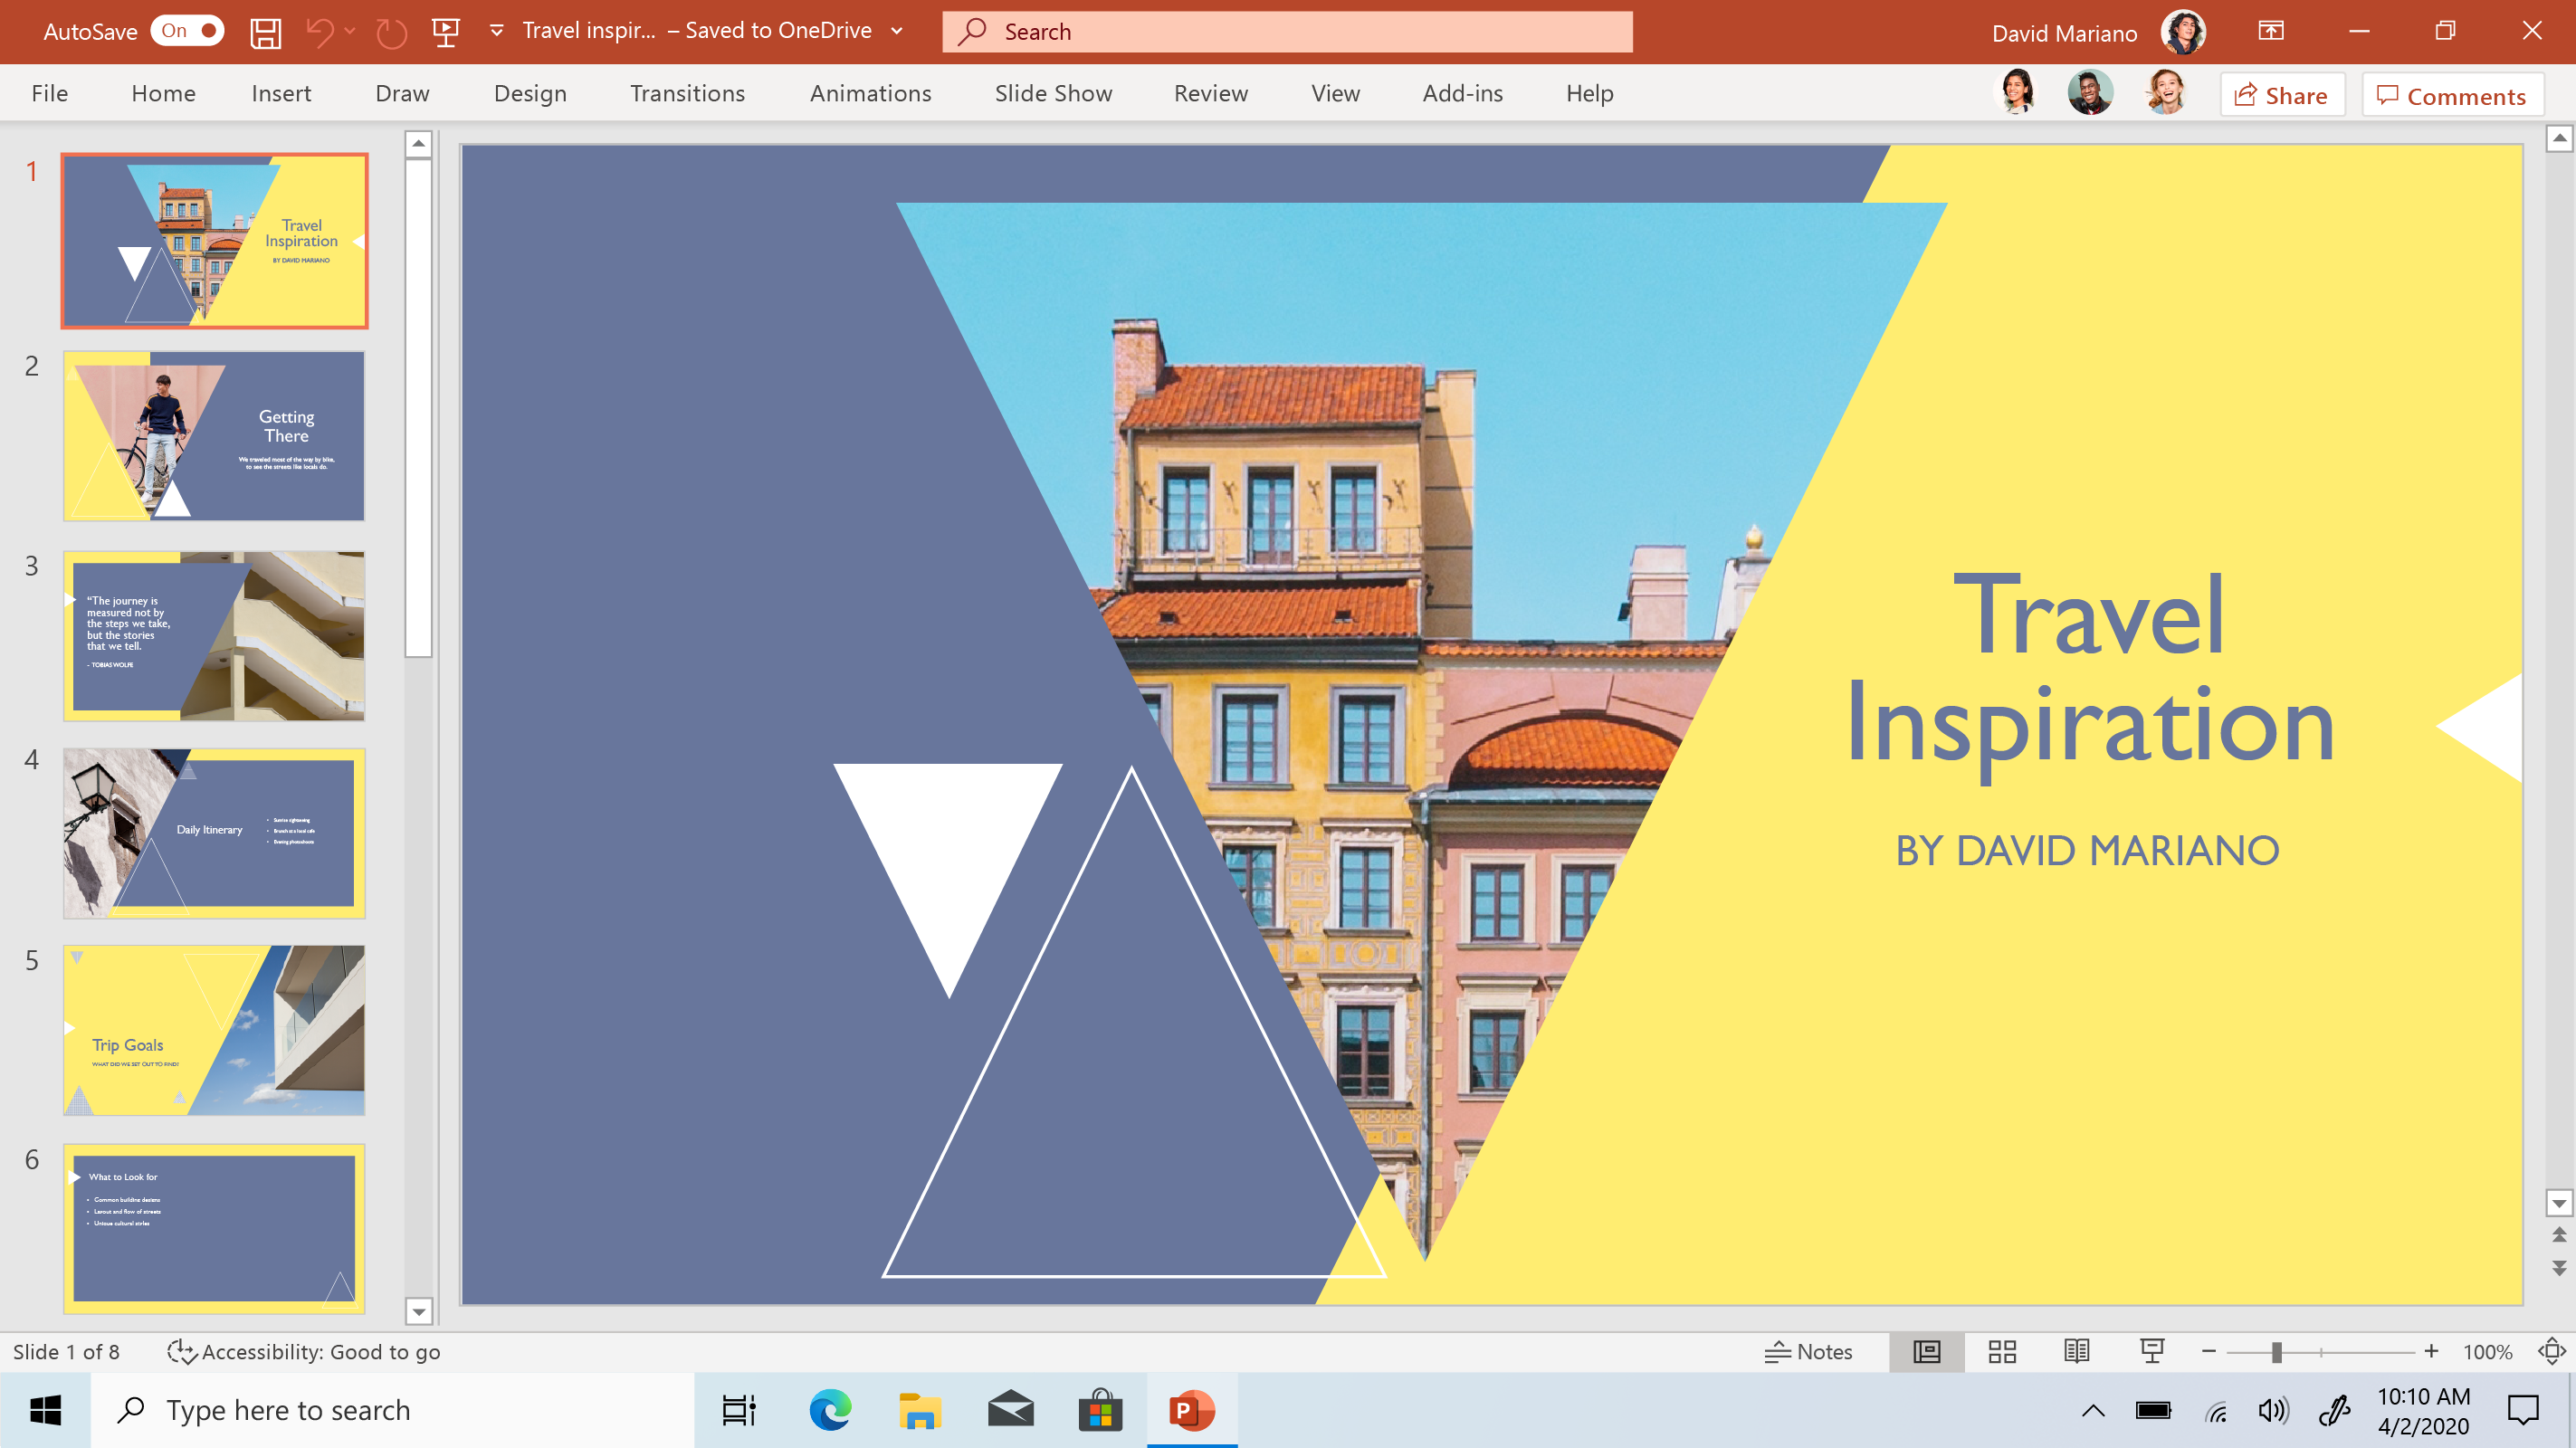Viewport: 2576px width, 1448px height.
Task: Expand the Undo history dropdown arrow
Action: click(350, 31)
